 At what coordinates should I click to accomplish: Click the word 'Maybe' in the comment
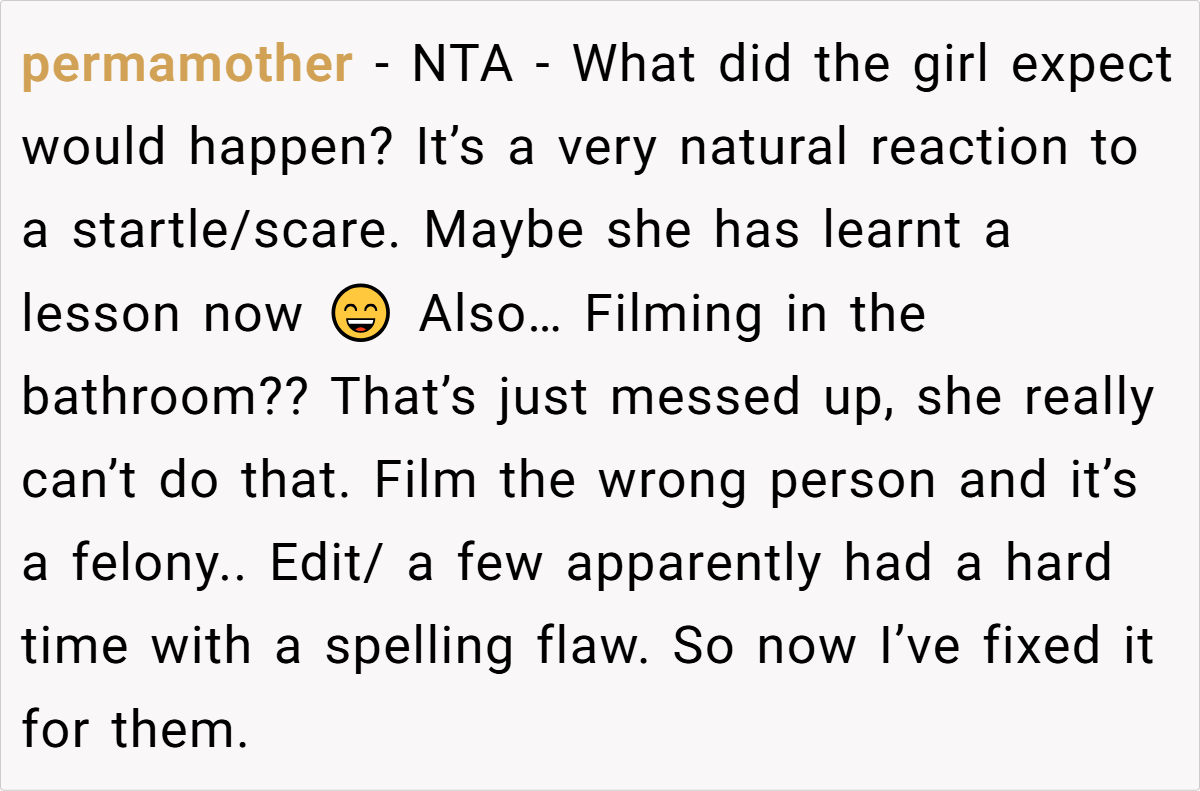pos(503,232)
